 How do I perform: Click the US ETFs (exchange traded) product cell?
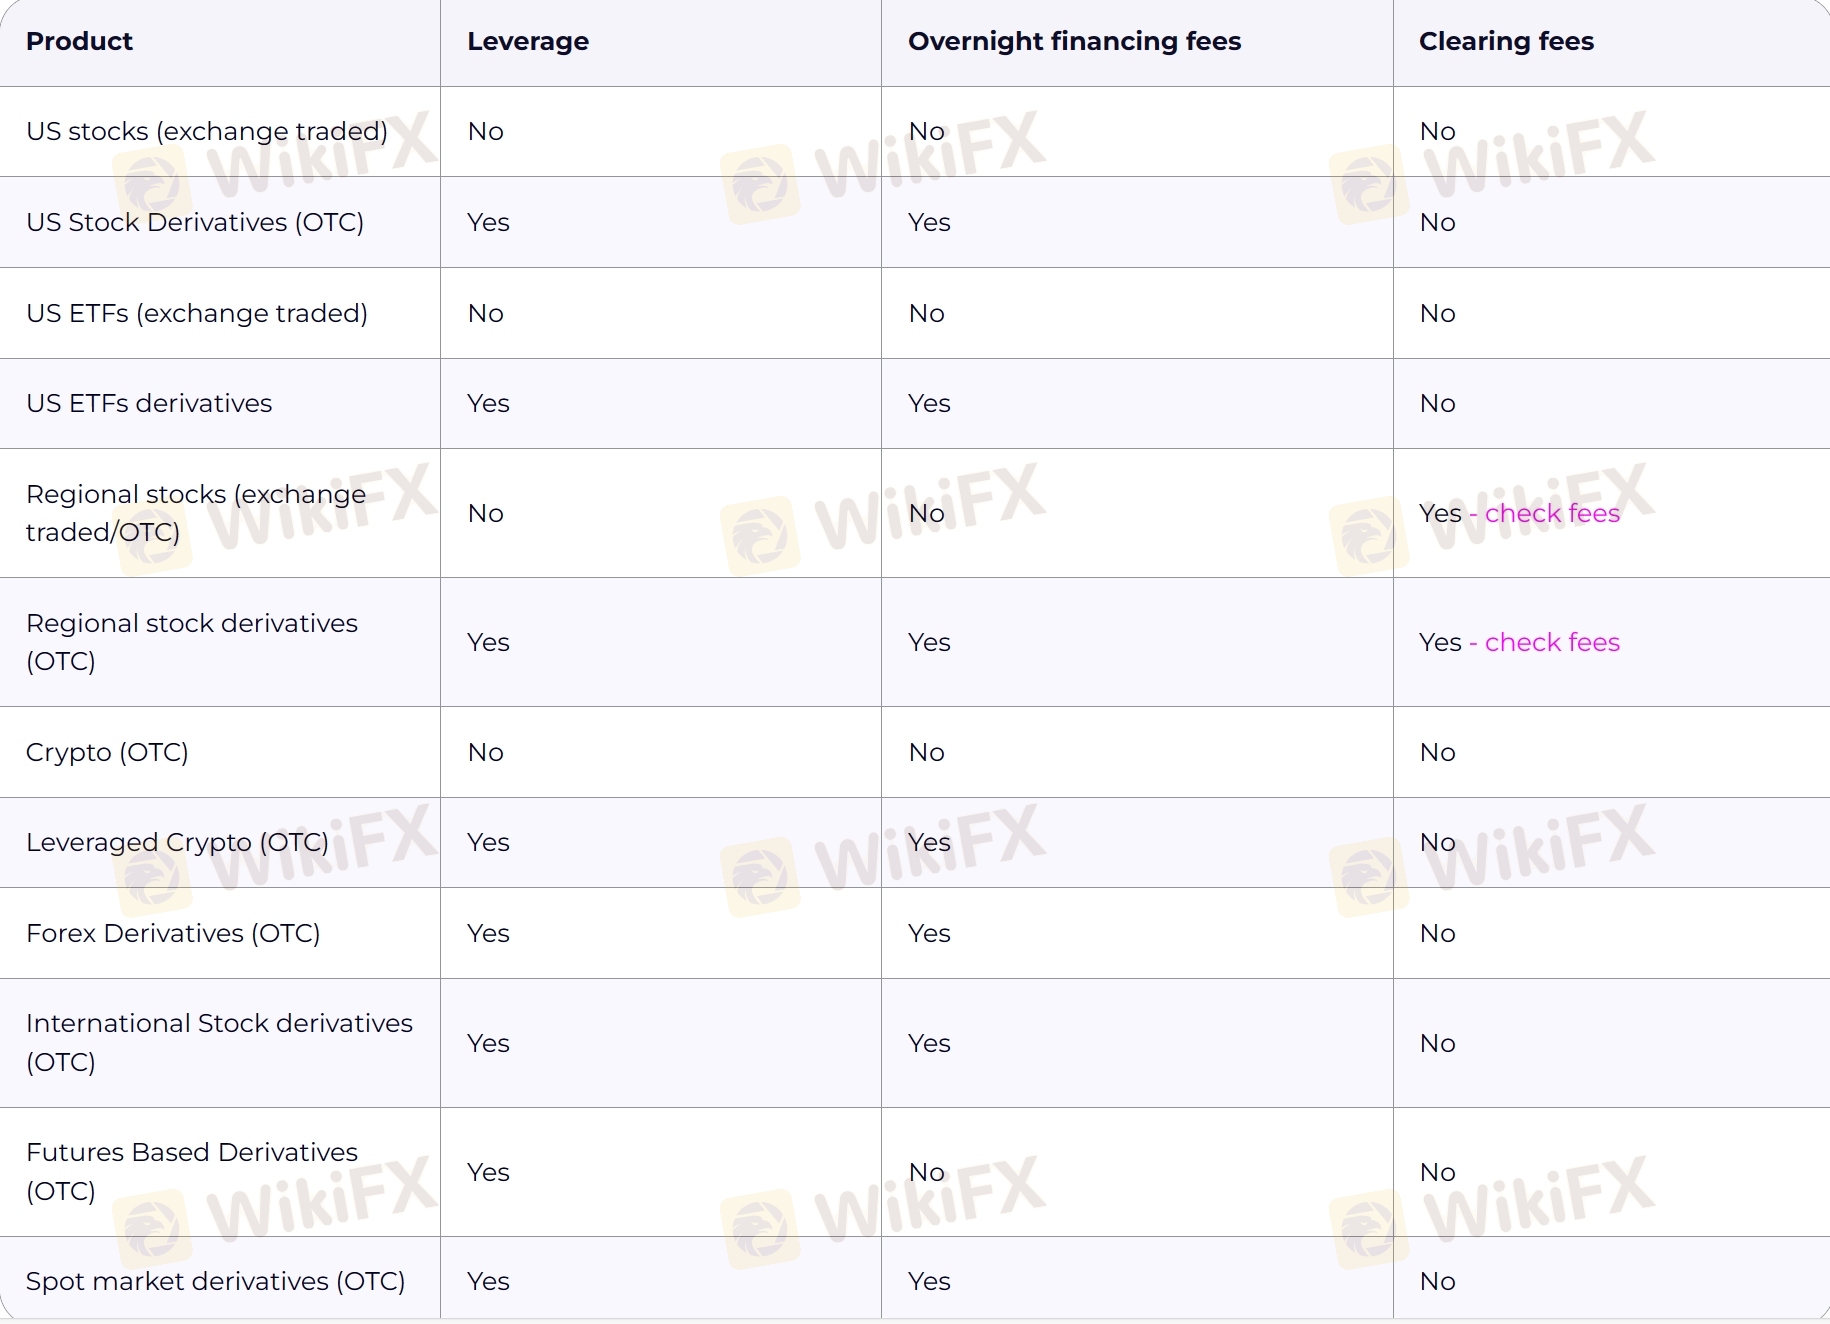pos(197,313)
